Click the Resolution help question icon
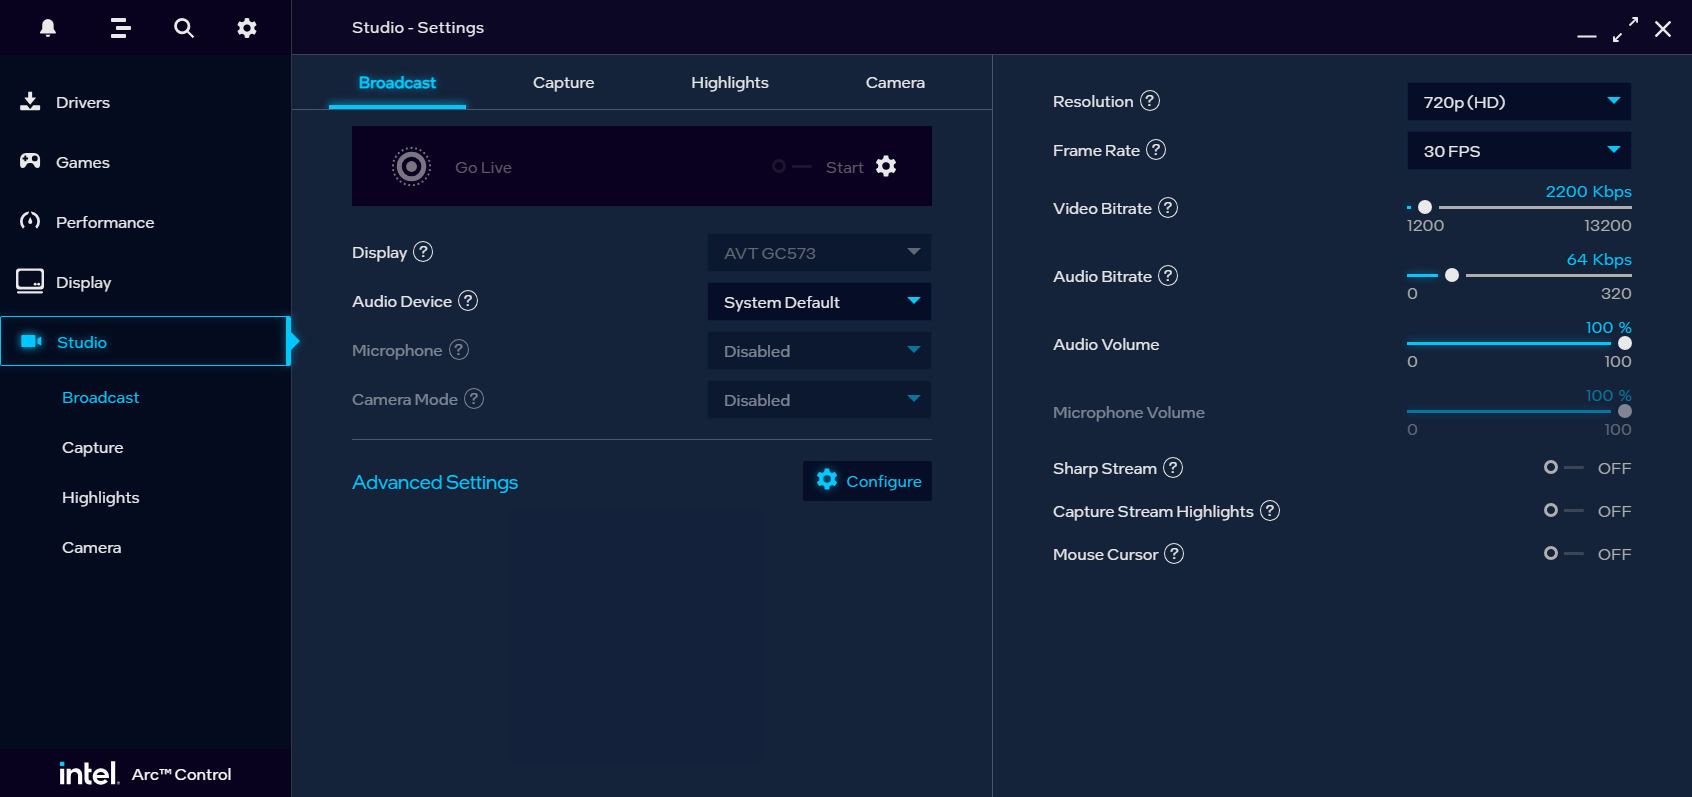Viewport: 1692px width, 797px height. tap(1150, 101)
